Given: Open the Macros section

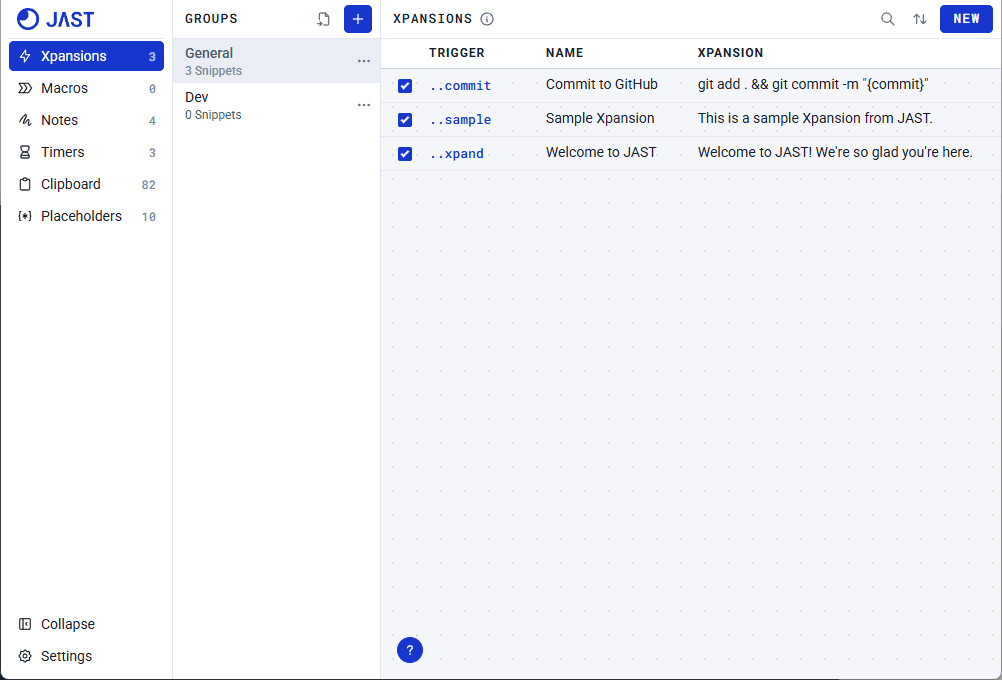Looking at the screenshot, I should [x=86, y=88].
